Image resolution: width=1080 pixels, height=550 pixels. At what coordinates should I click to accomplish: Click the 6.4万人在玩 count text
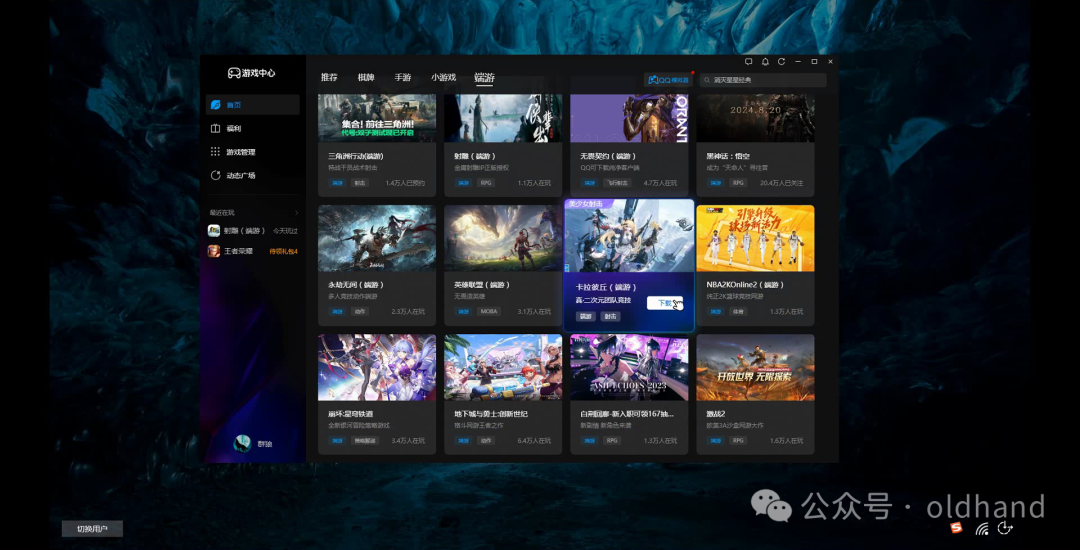[x=534, y=441]
